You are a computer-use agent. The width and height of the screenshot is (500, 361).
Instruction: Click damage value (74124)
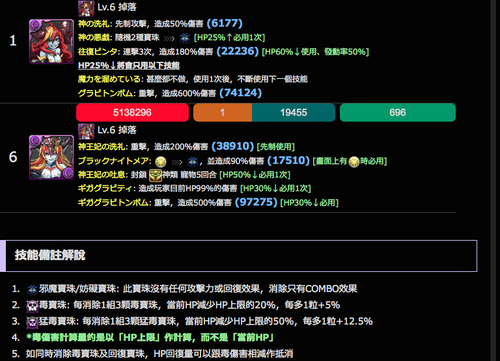pyautogui.click(x=240, y=92)
